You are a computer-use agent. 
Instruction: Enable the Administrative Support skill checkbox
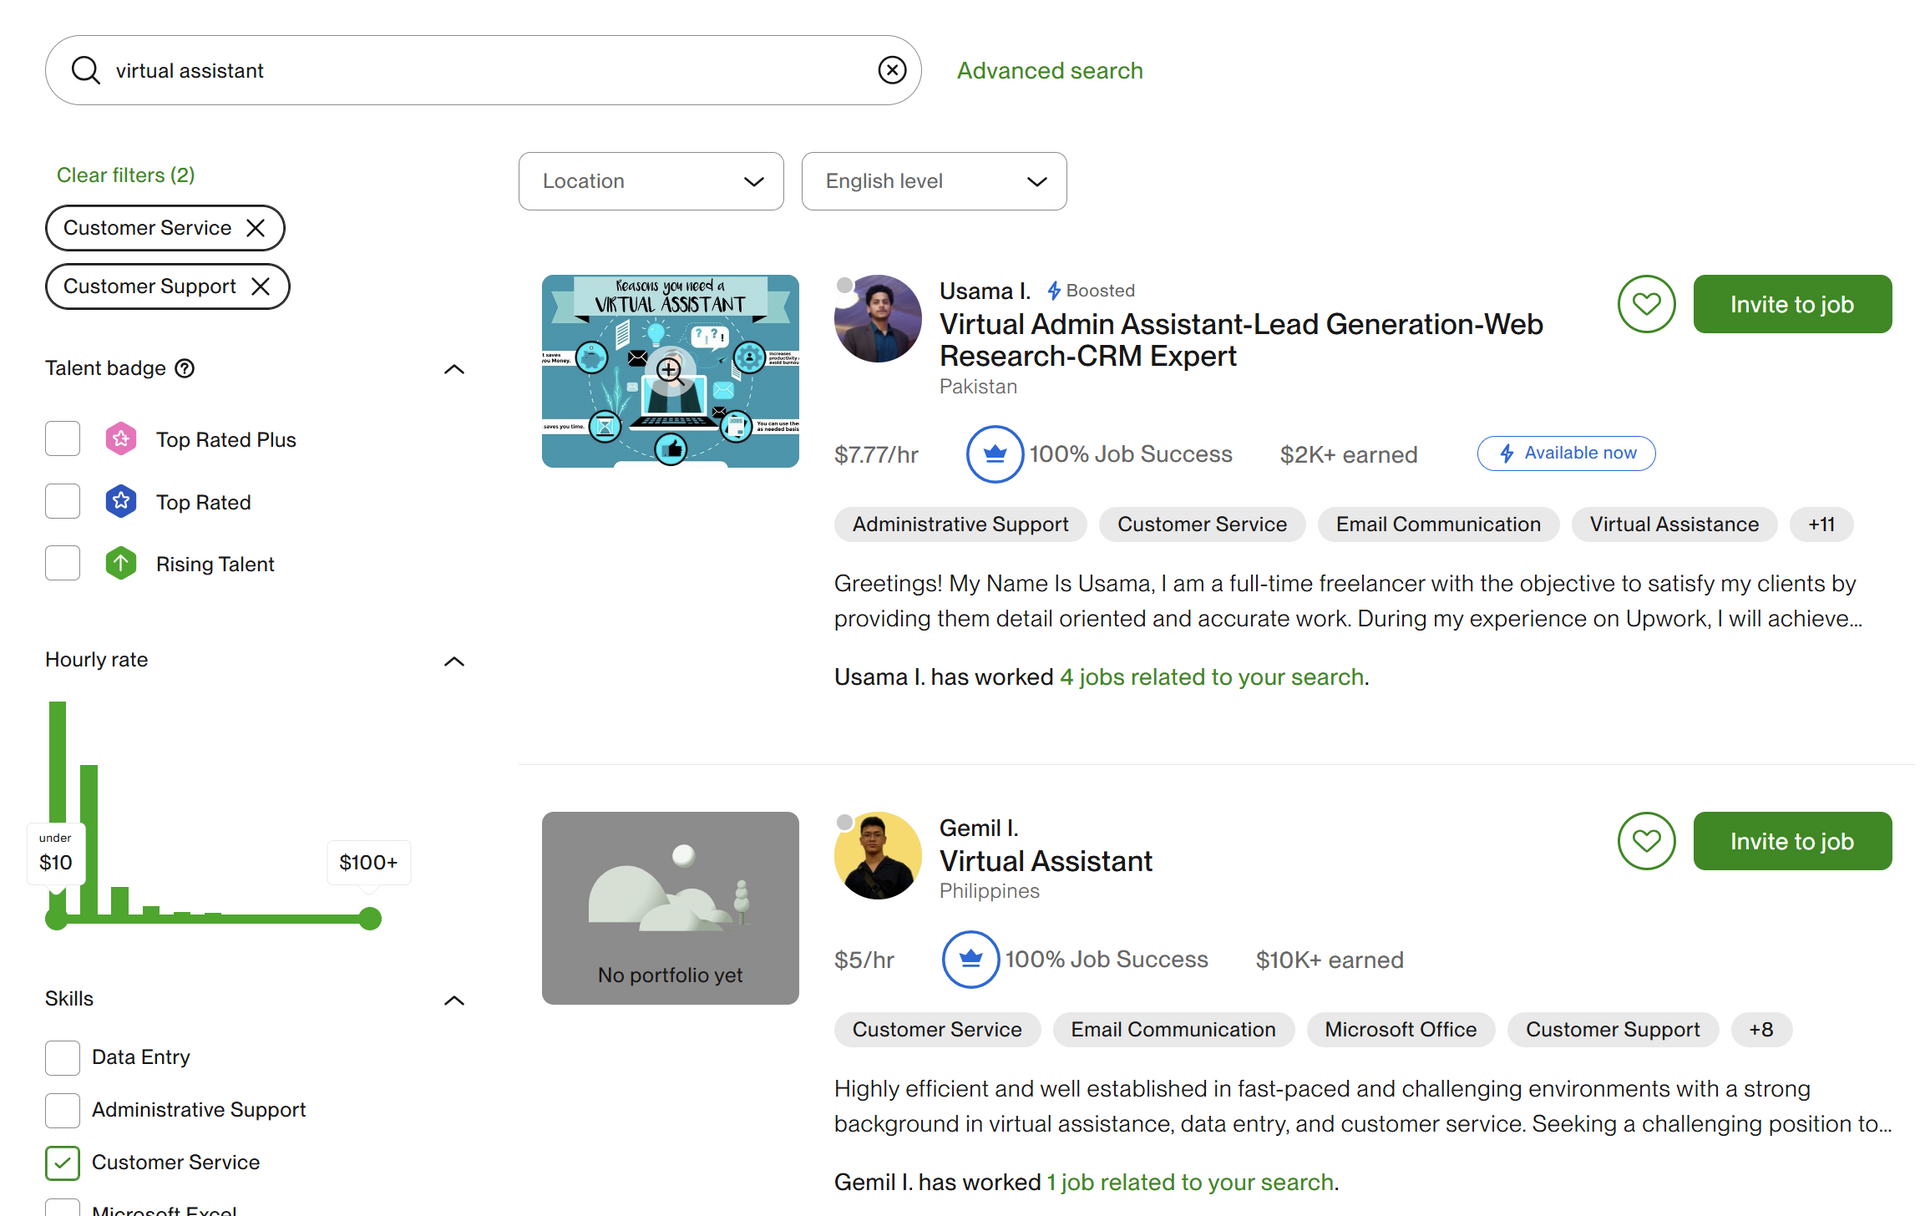point(63,1110)
